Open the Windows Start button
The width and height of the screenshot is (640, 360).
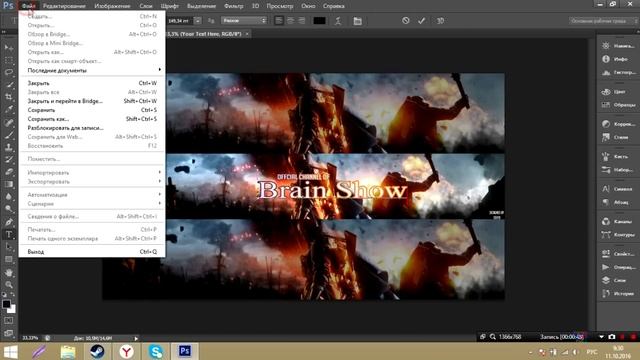coord(11,351)
